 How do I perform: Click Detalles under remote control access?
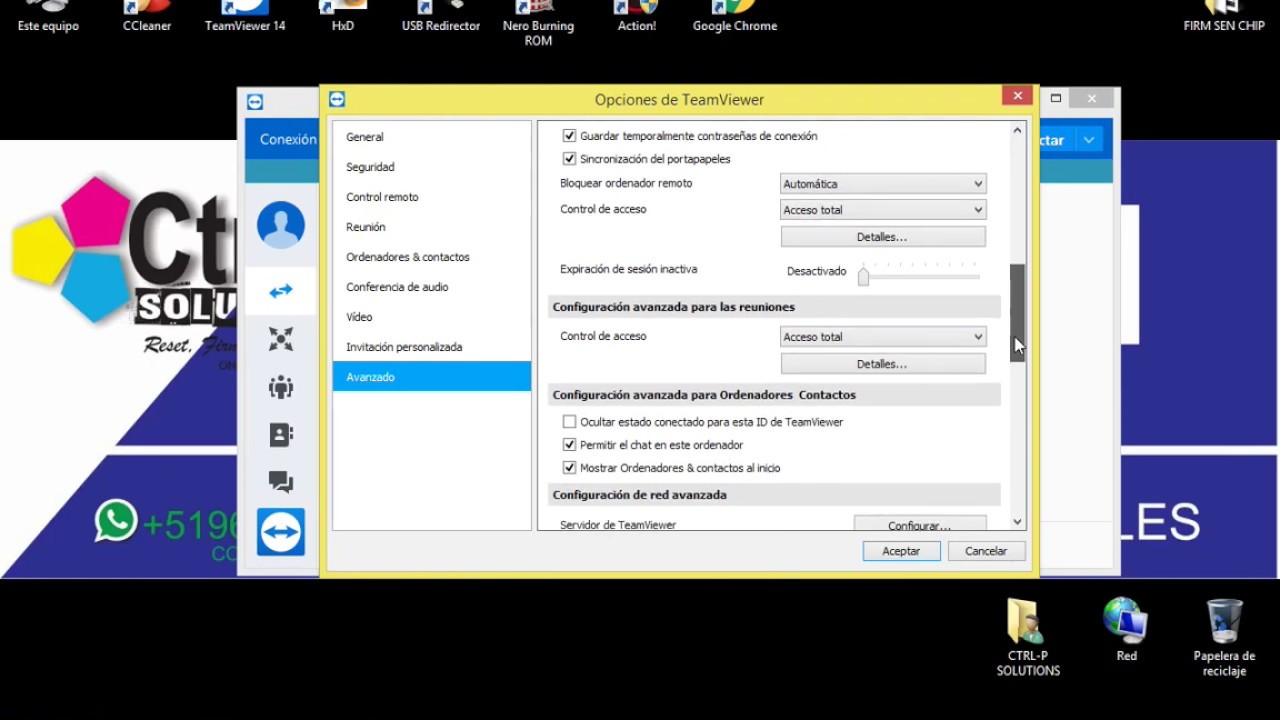[x=883, y=237]
